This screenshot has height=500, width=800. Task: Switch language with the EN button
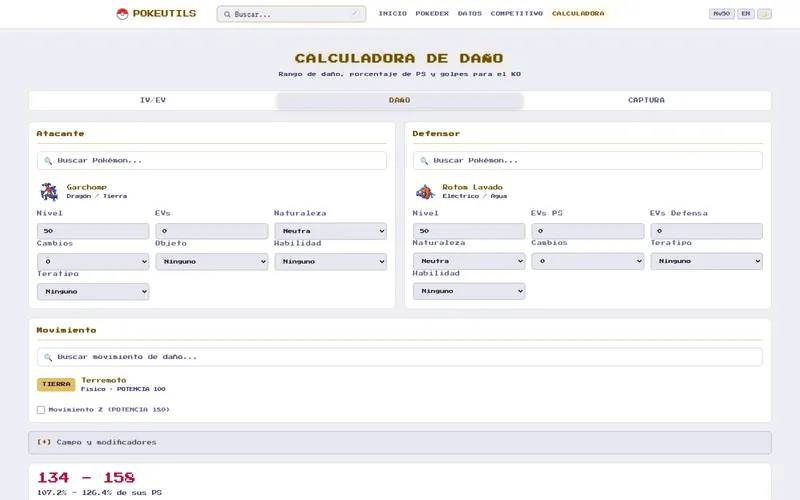click(x=745, y=14)
